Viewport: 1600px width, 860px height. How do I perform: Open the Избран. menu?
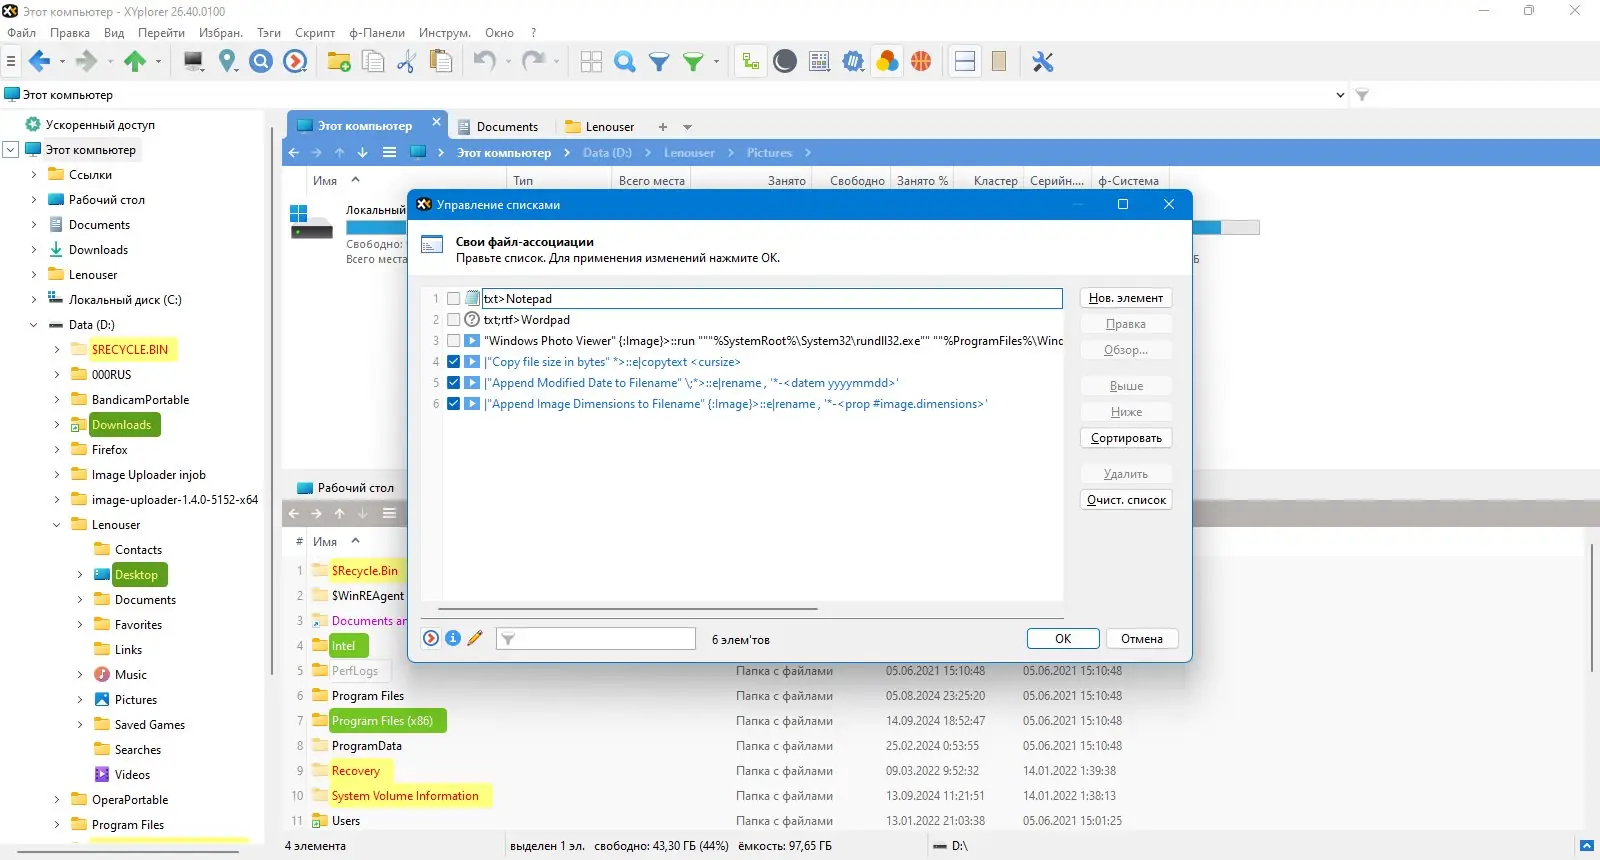(x=221, y=33)
